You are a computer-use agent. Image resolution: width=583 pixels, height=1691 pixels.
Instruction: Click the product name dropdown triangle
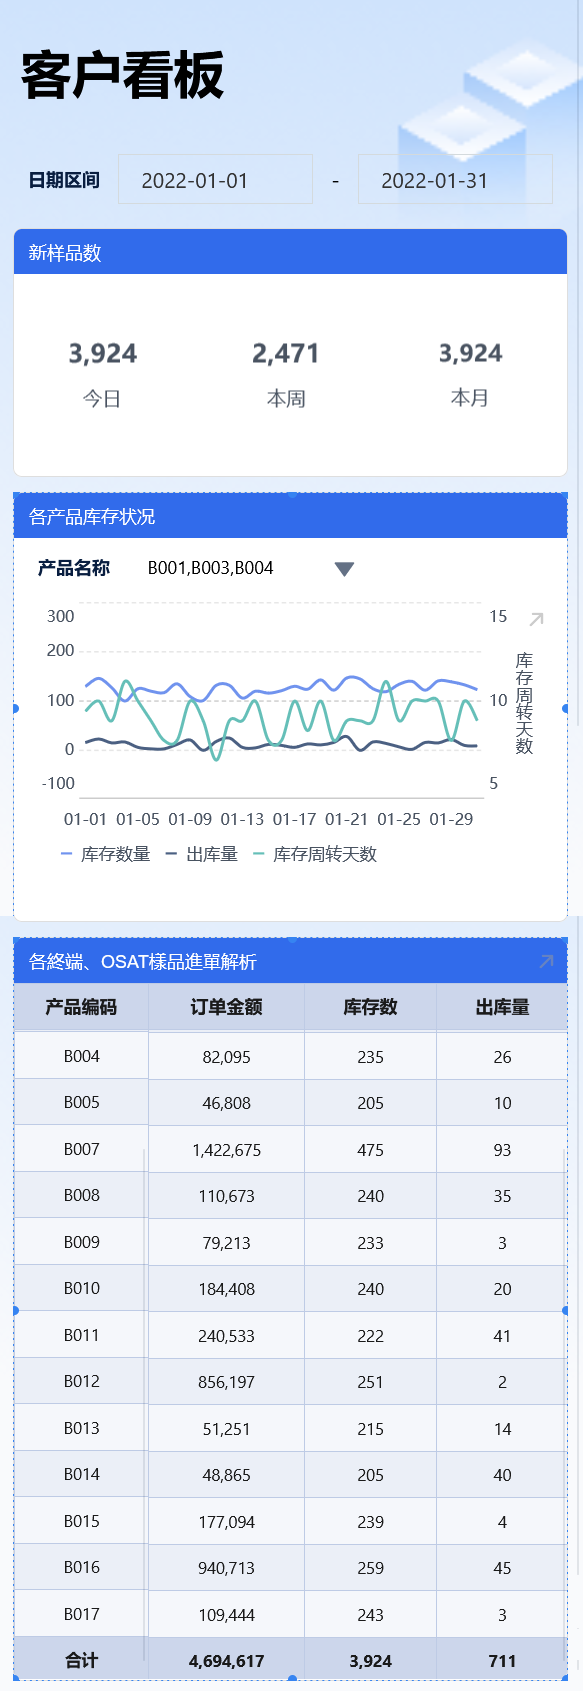(x=344, y=569)
